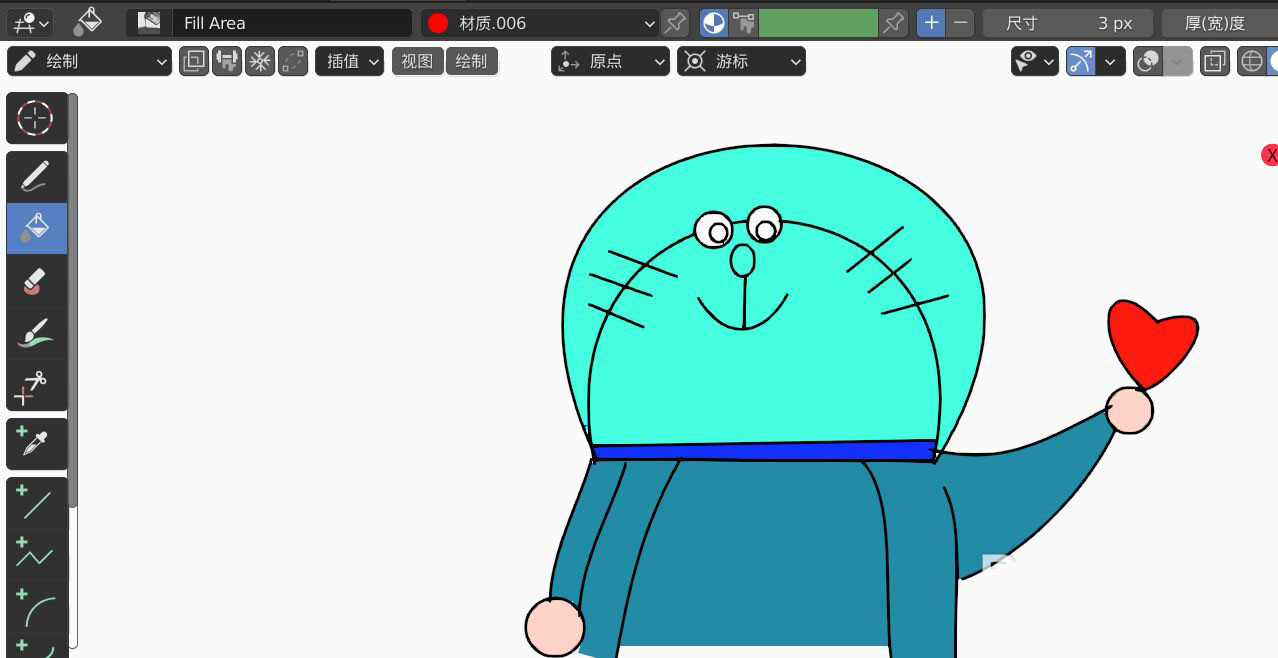The width and height of the screenshot is (1278, 658).
Task: Select the Erase tool
Action: click(x=37, y=281)
